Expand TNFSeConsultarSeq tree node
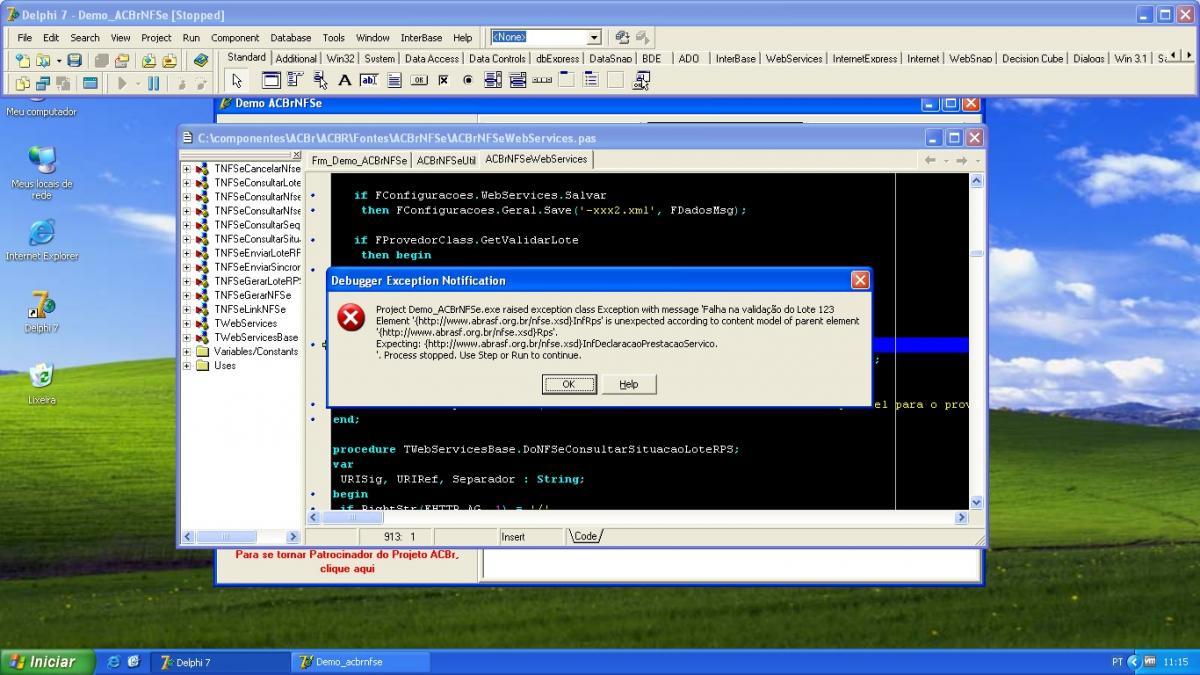The height and width of the screenshot is (675, 1200). pyautogui.click(x=186, y=225)
